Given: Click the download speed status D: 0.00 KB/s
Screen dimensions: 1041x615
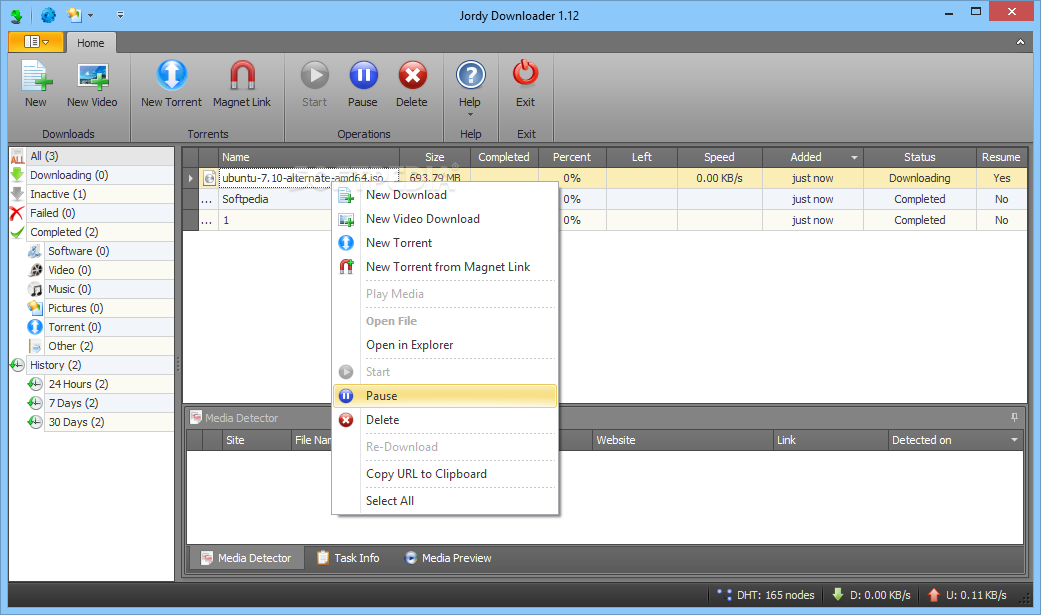Looking at the screenshot, I should (x=872, y=595).
